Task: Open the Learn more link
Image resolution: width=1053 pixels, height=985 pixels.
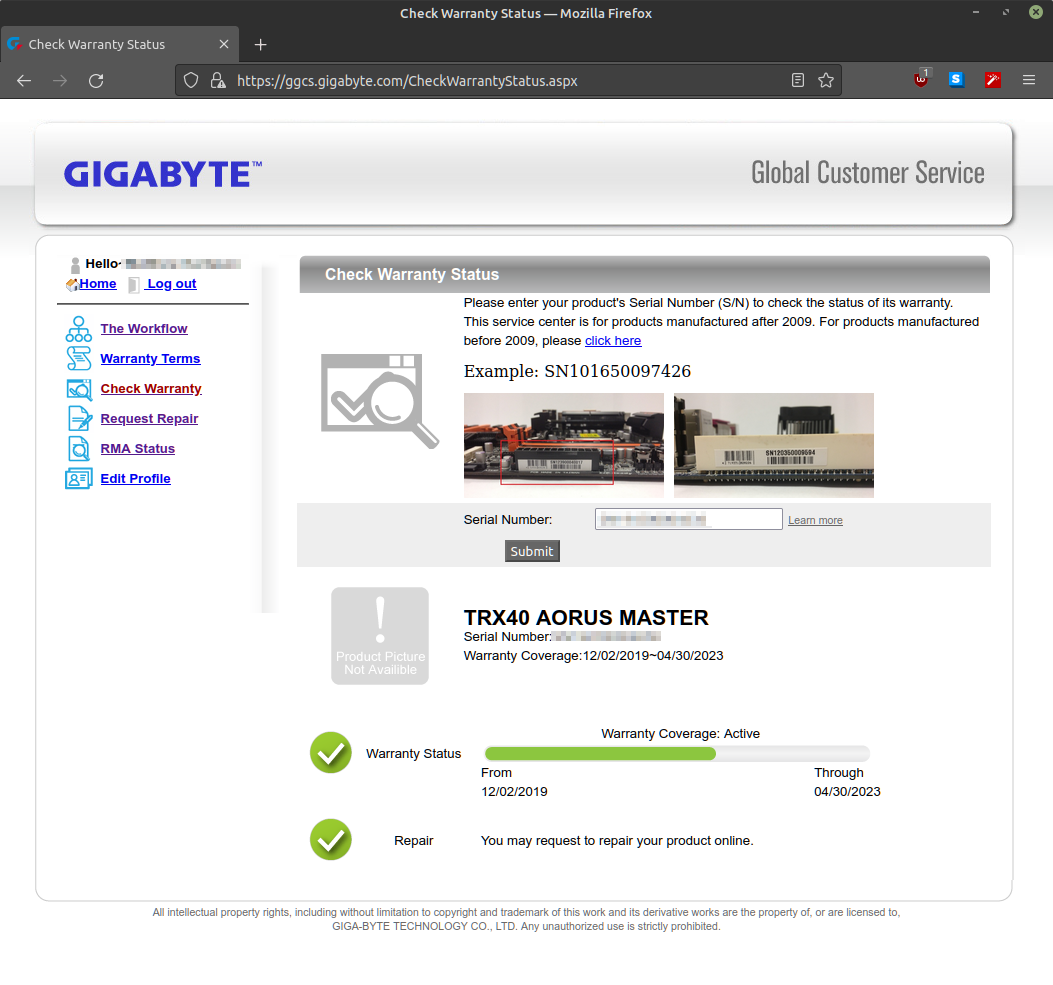Action: coord(815,520)
